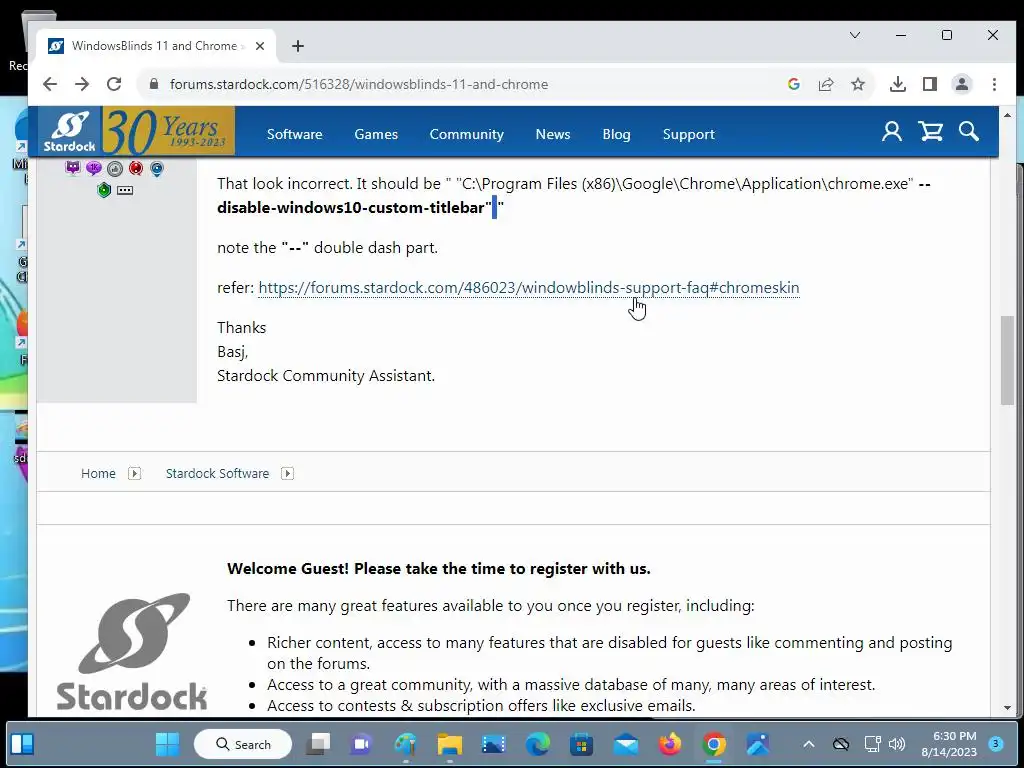Viewport: 1024px width, 768px height.
Task: Click the taskbar Search box
Action: (x=243, y=744)
